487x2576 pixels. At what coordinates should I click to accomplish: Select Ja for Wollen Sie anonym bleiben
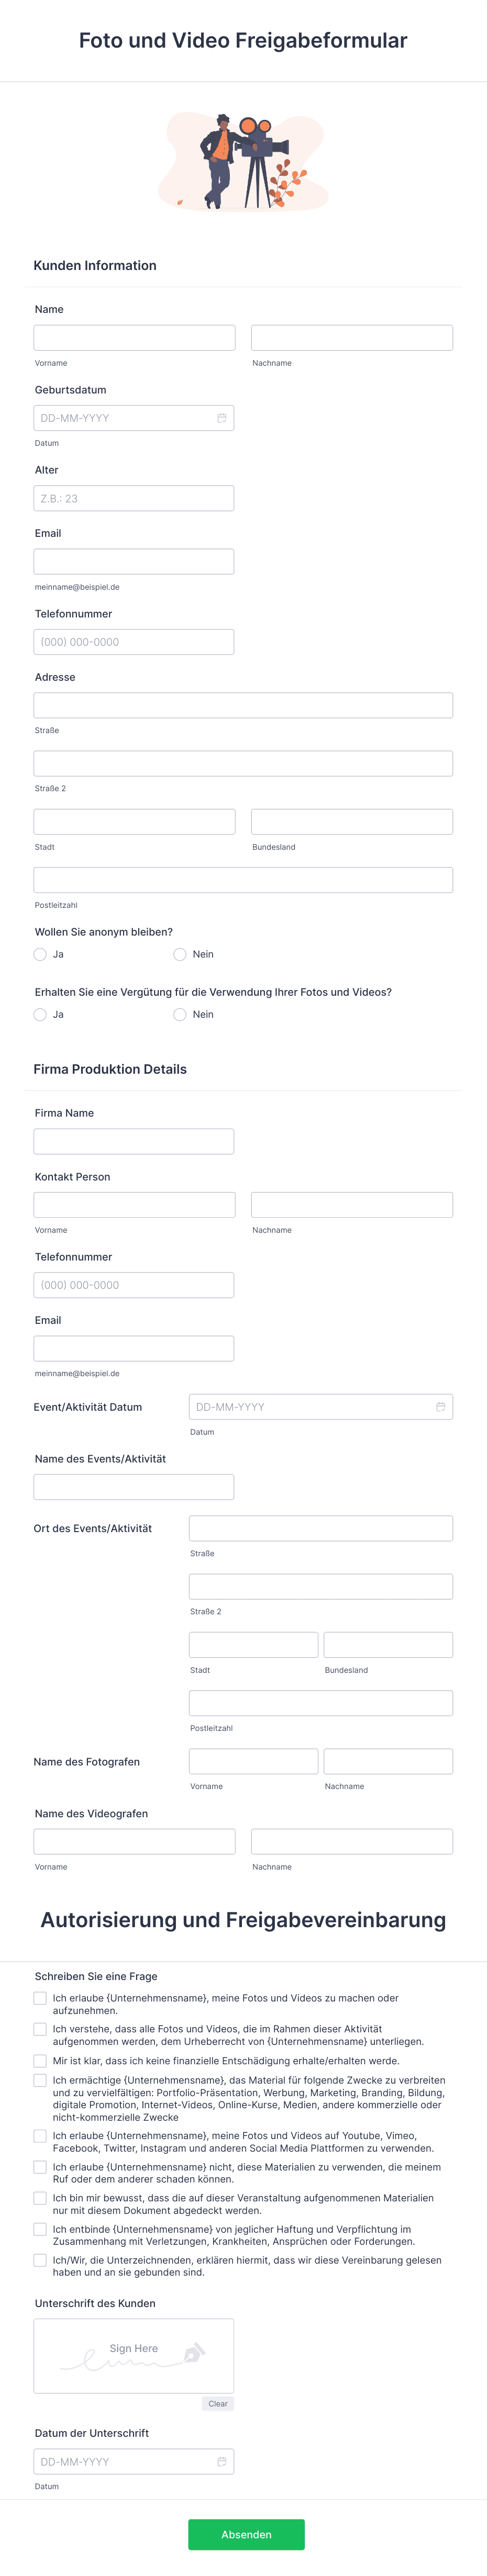tap(40, 954)
